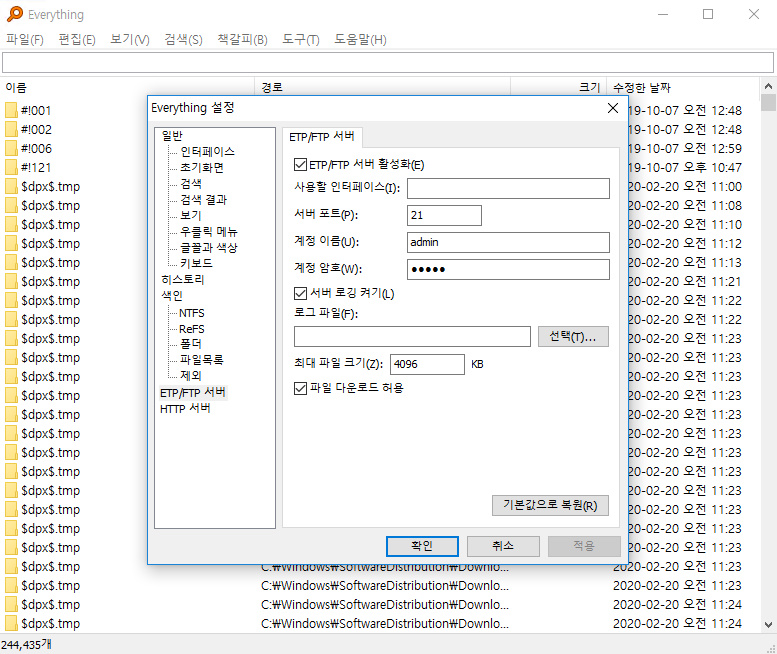This screenshot has width=777, height=654.
Task: Select 일반 in settings tree
Action: click(172, 135)
